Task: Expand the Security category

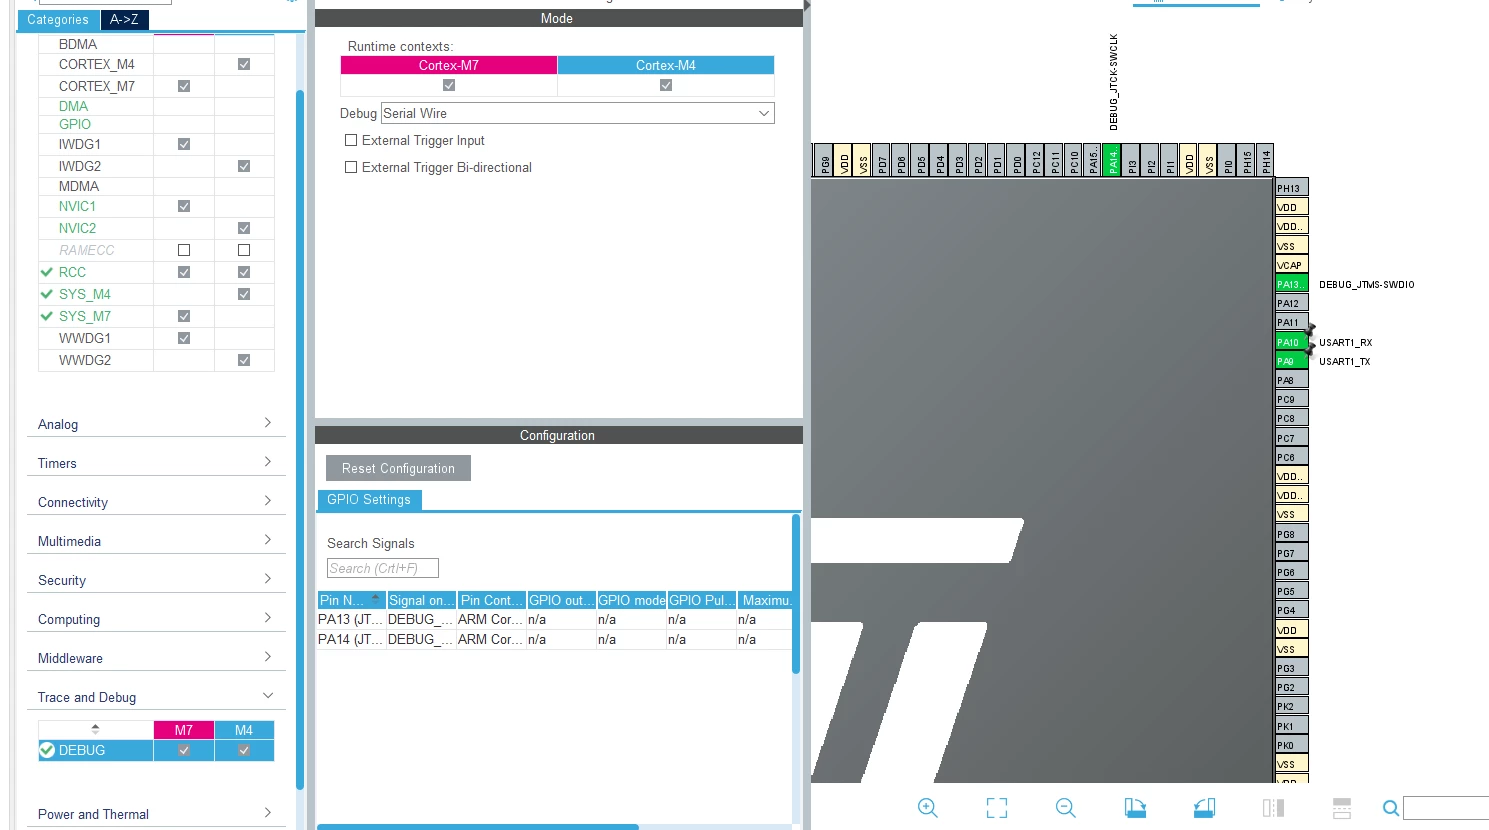Action: (156, 580)
